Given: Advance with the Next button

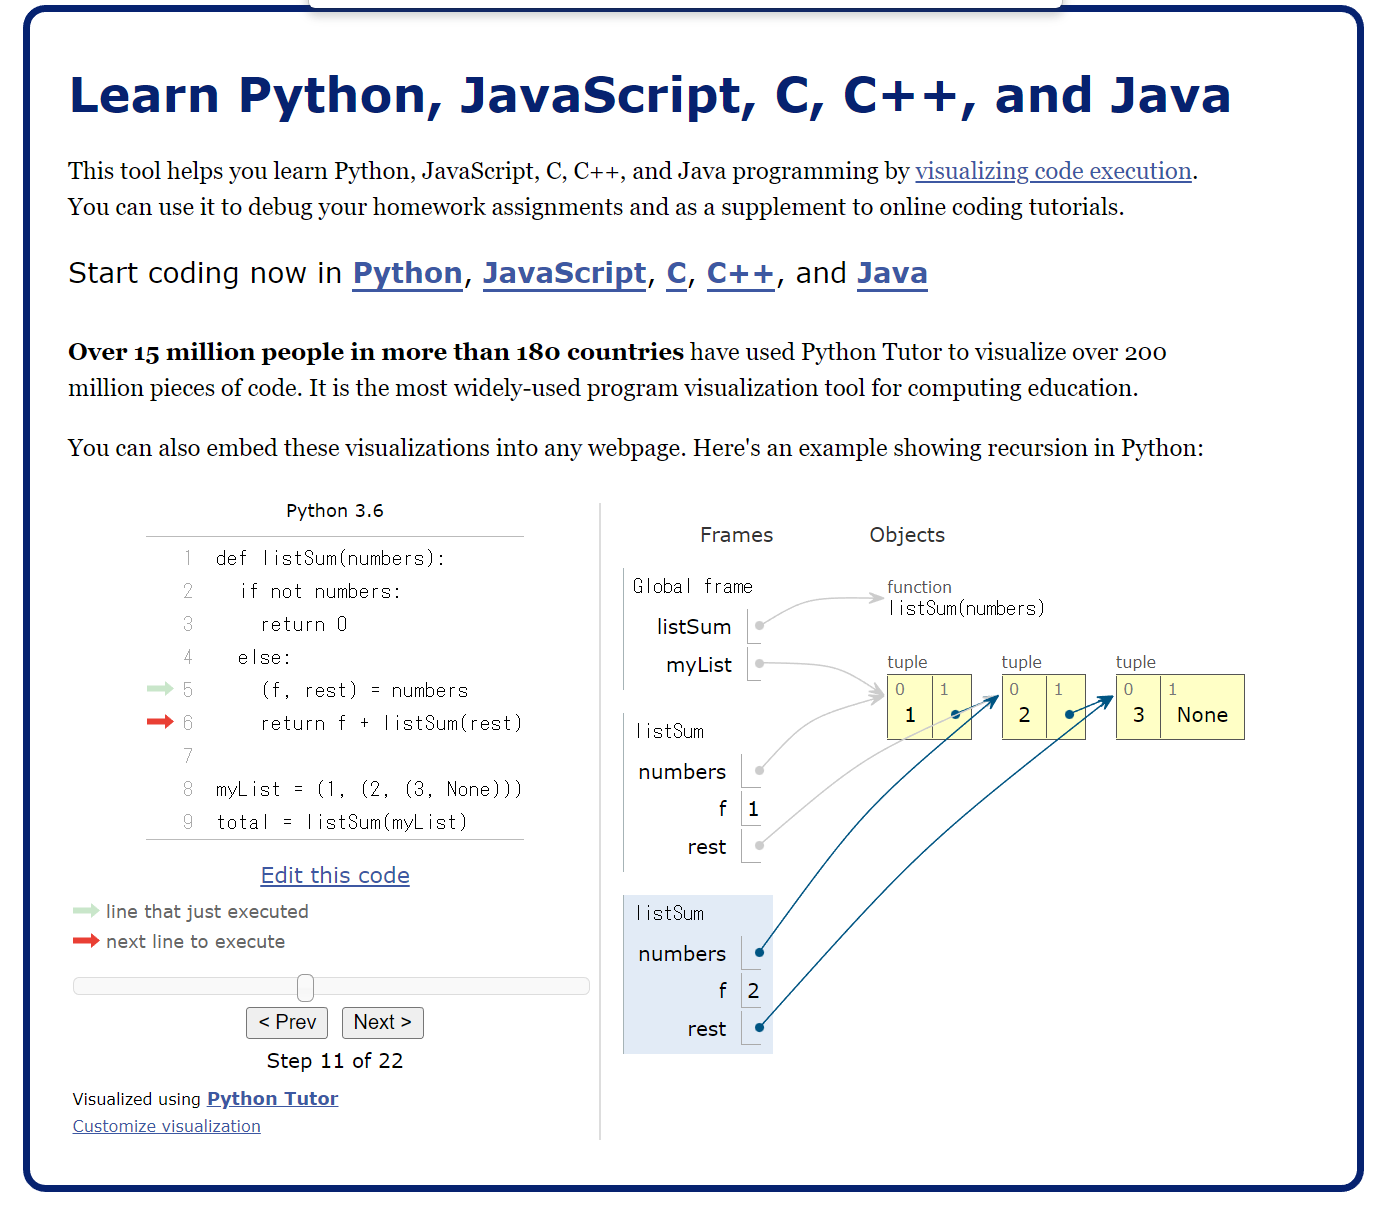Looking at the screenshot, I should [x=382, y=1022].
